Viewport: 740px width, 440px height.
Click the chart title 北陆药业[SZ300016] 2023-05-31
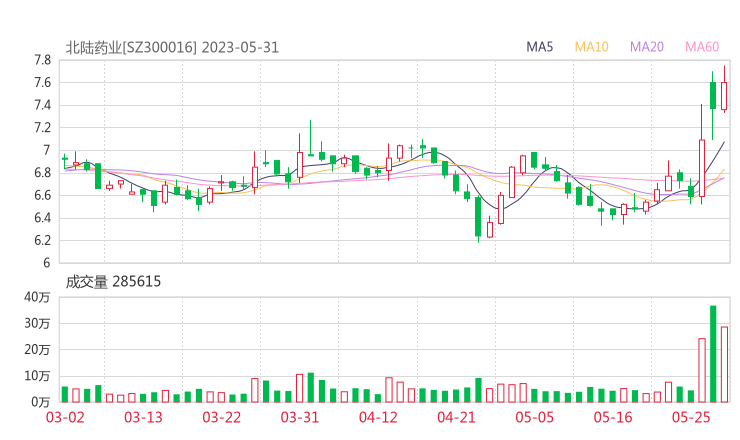(x=172, y=48)
